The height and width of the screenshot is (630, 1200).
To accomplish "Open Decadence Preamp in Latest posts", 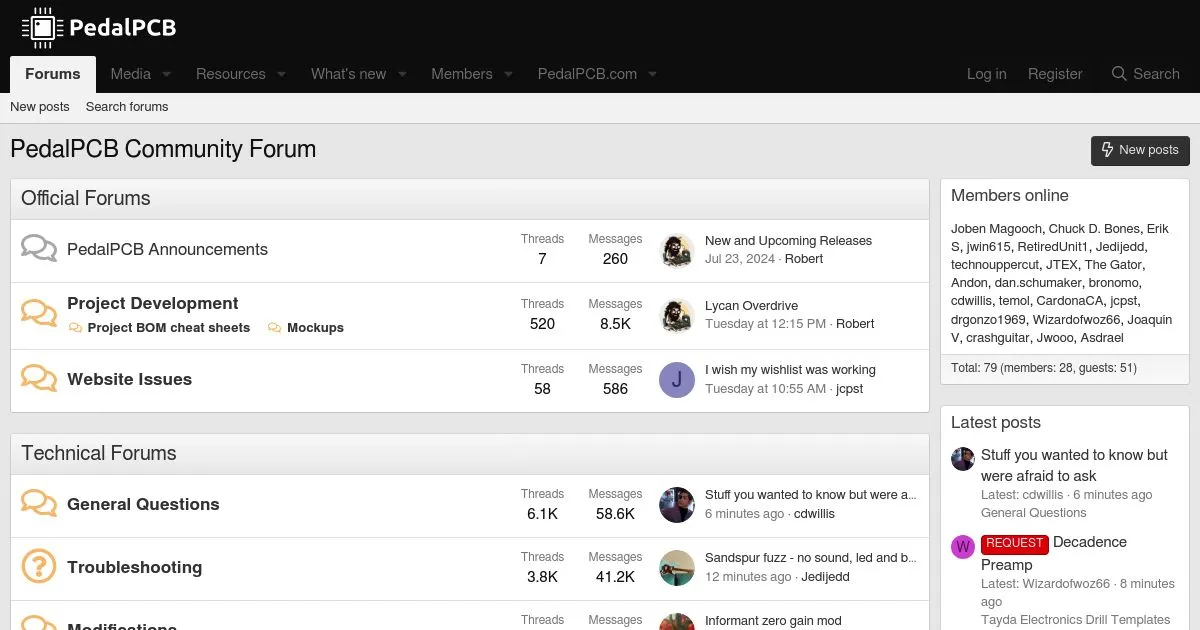I will click(x=1054, y=553).
